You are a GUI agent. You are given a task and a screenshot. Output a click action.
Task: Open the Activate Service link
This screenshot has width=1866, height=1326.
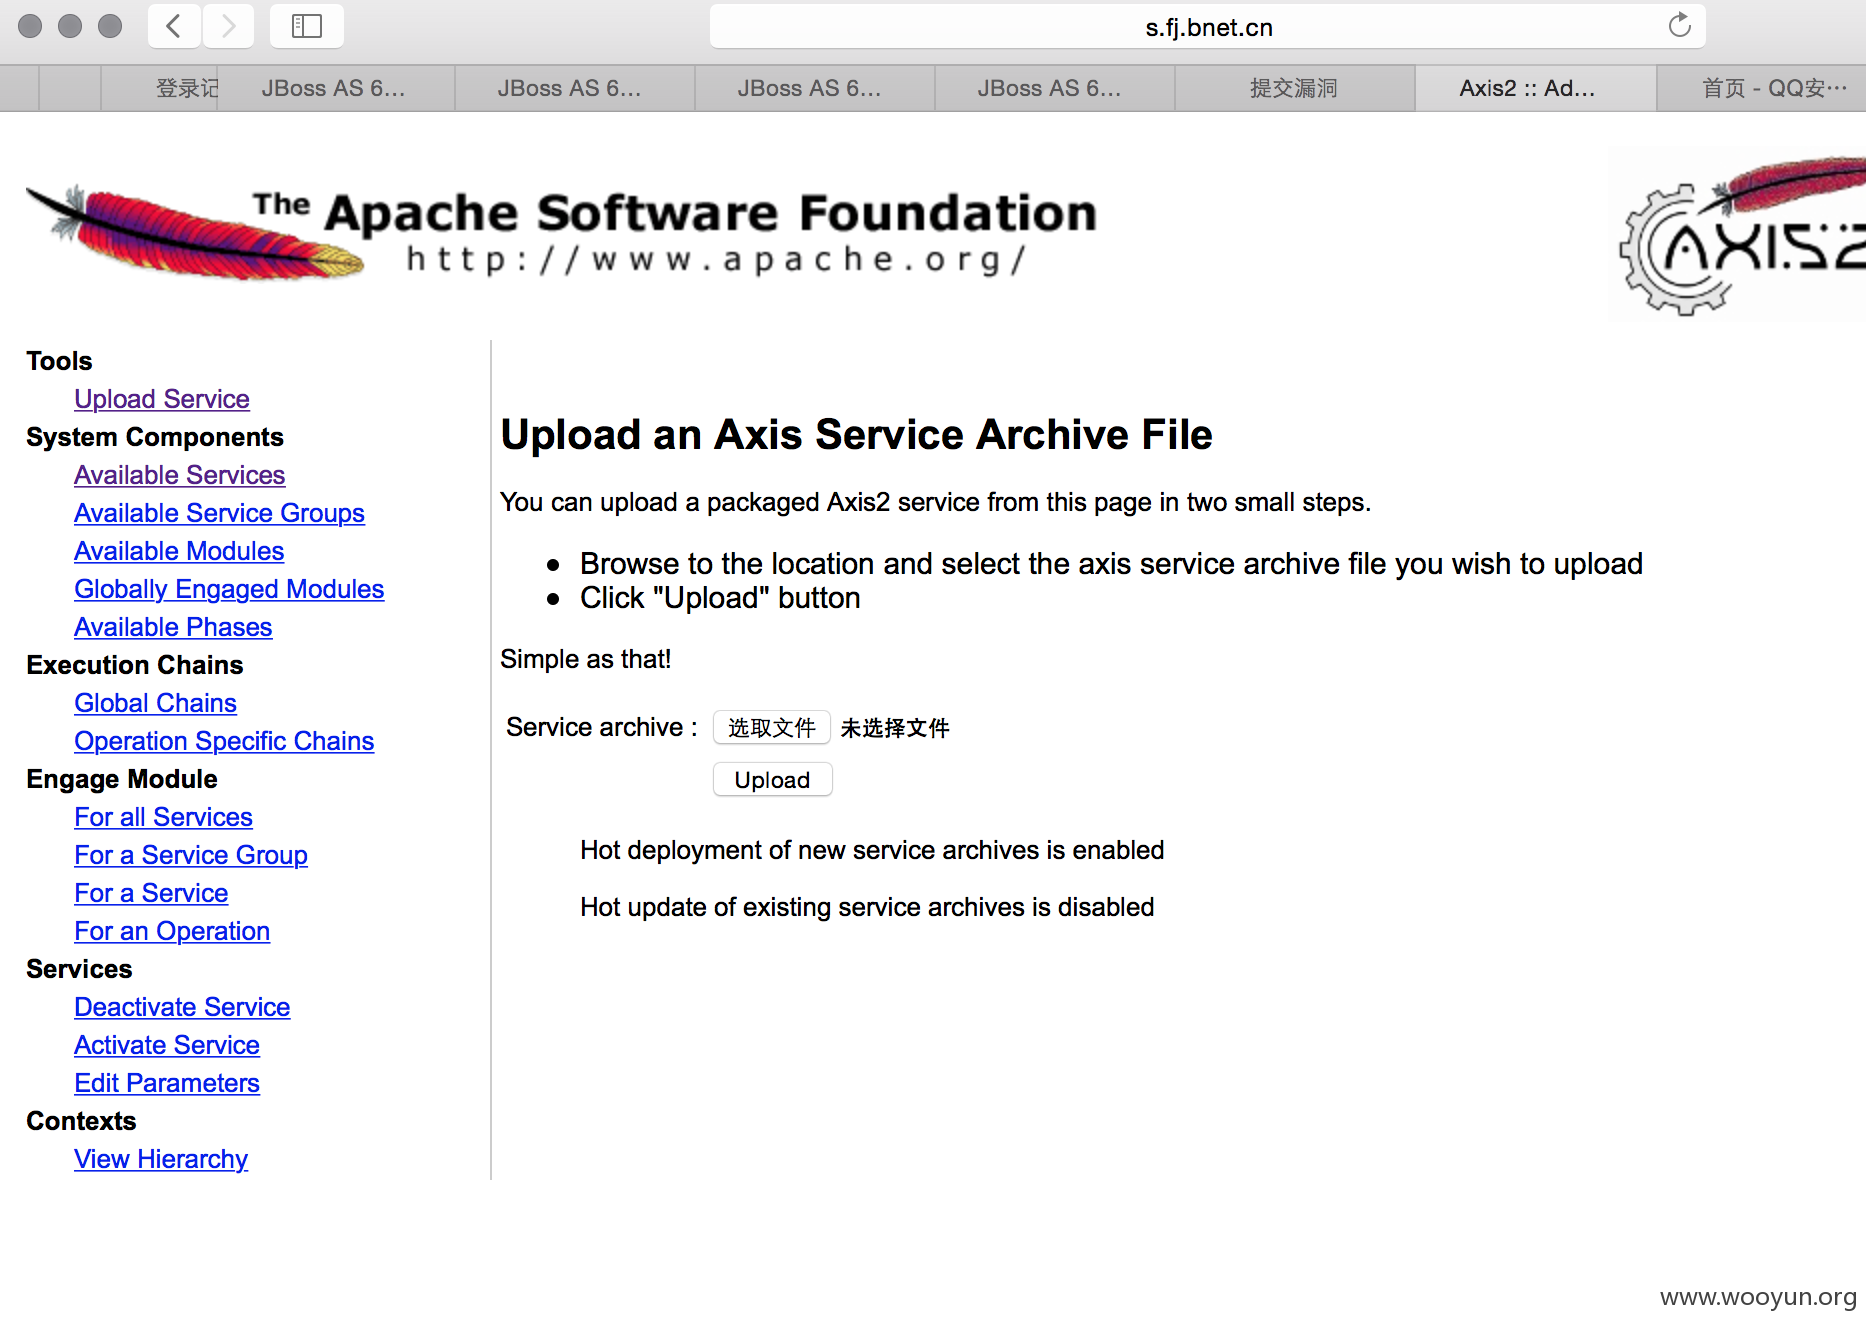click(x=167, y=1045)
